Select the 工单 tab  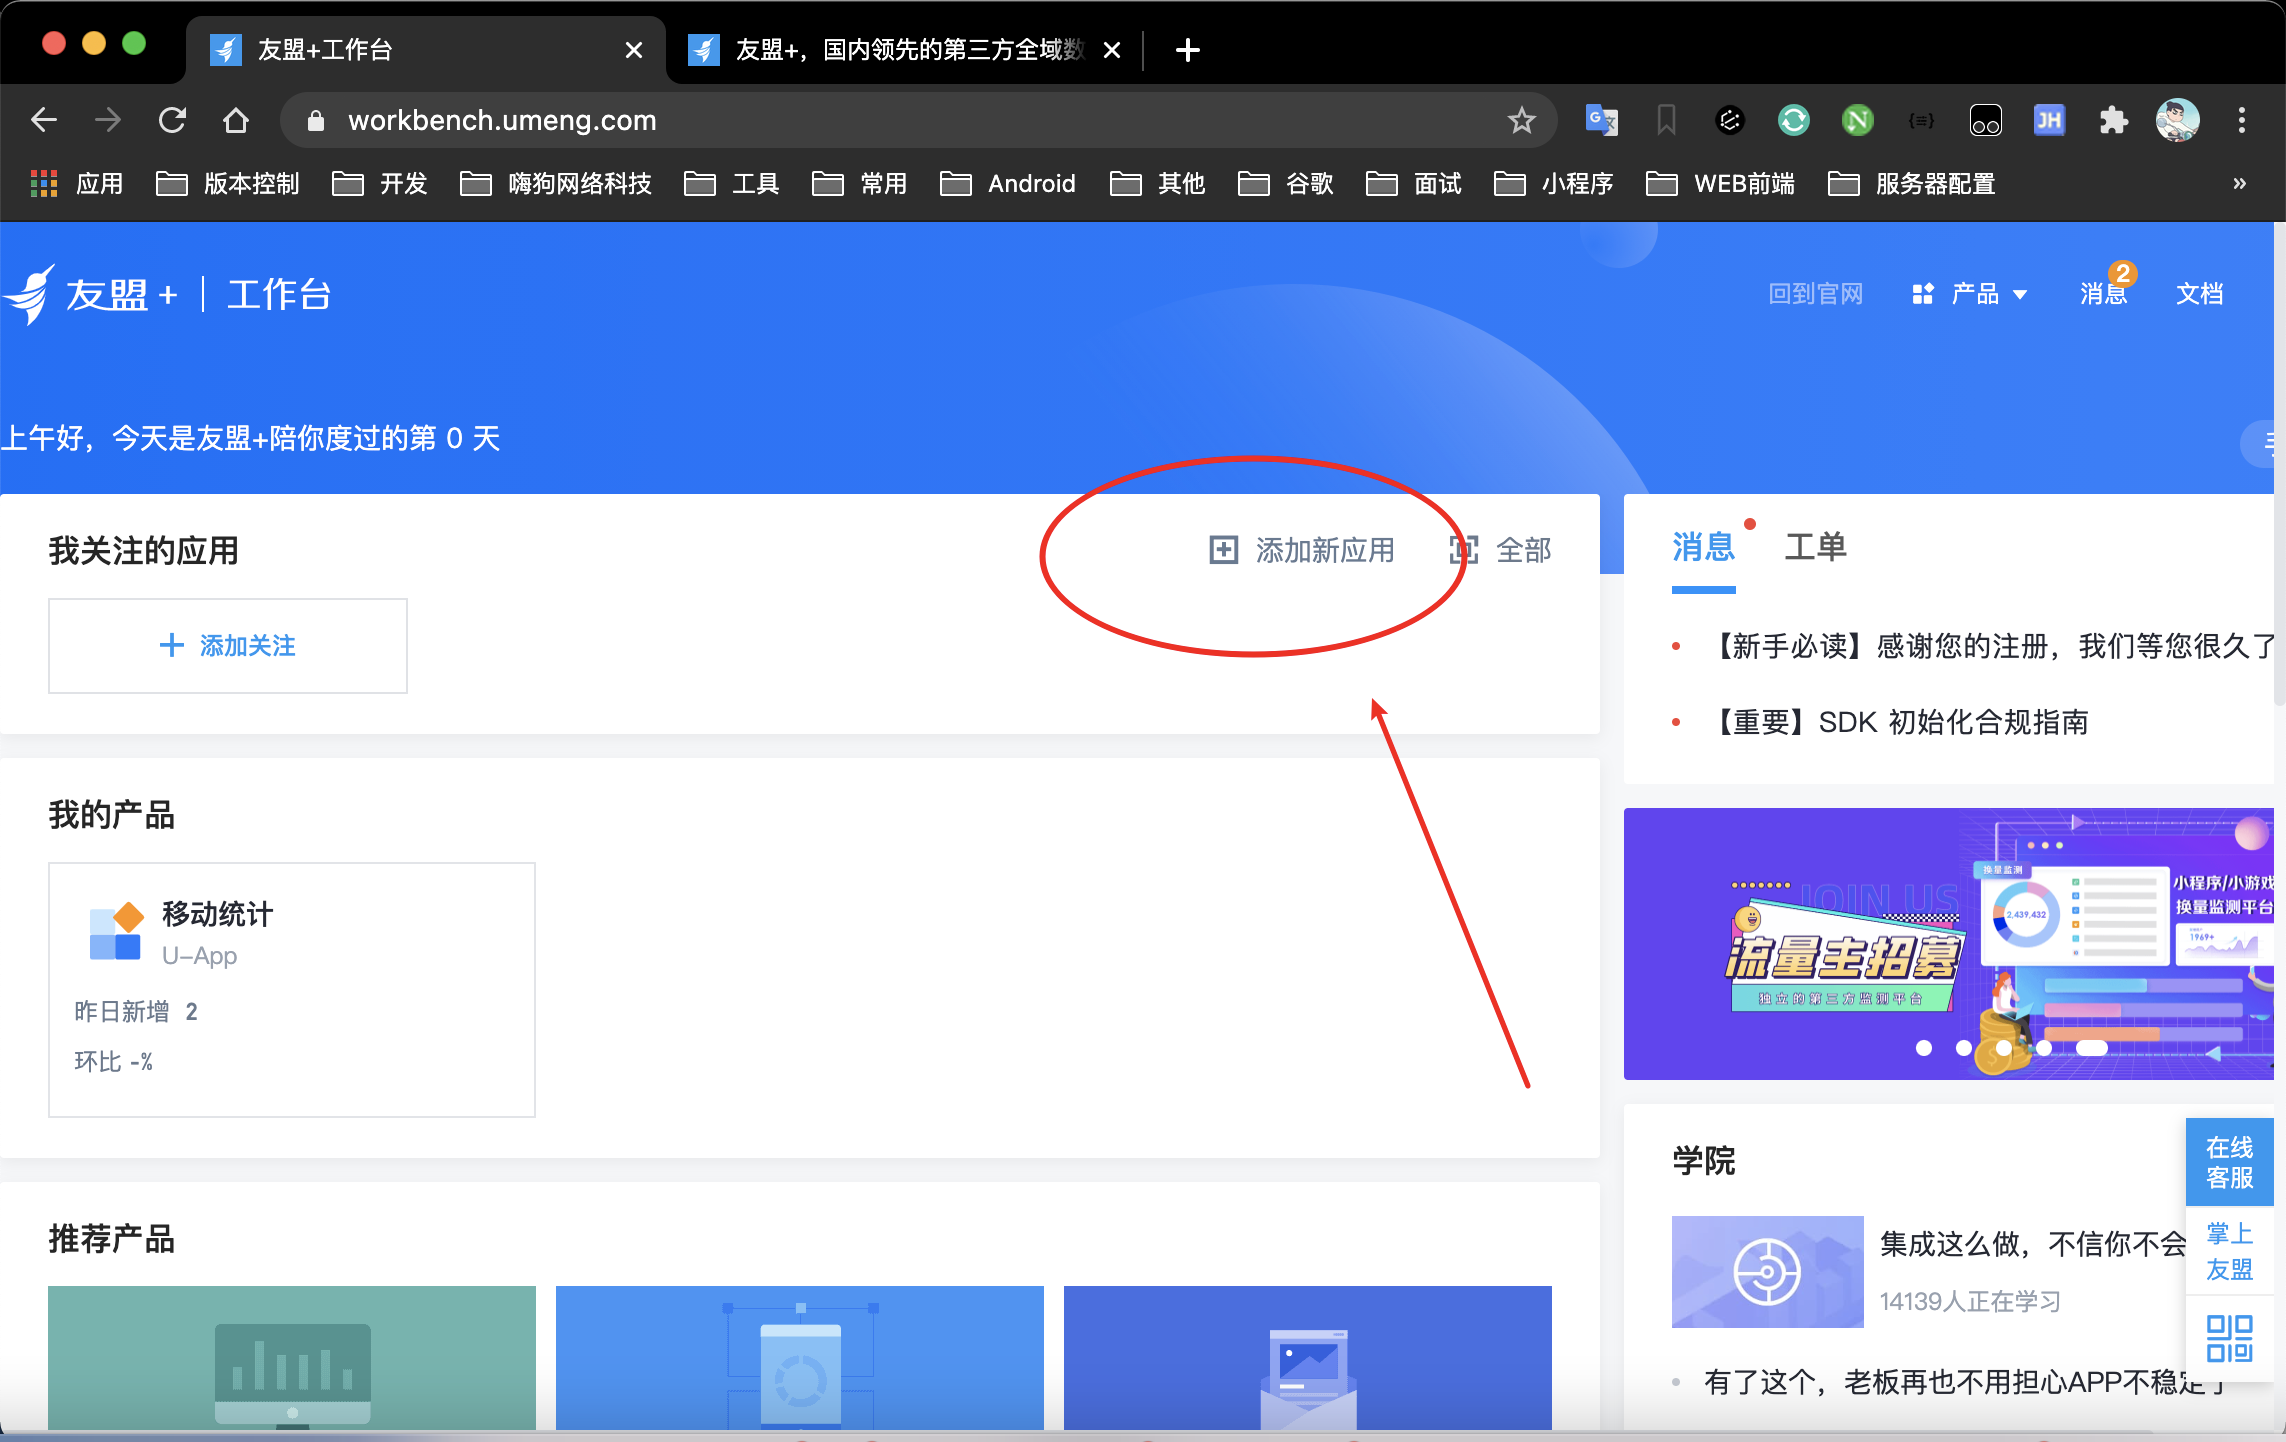pyautogui.click(x=1815, y=547)
